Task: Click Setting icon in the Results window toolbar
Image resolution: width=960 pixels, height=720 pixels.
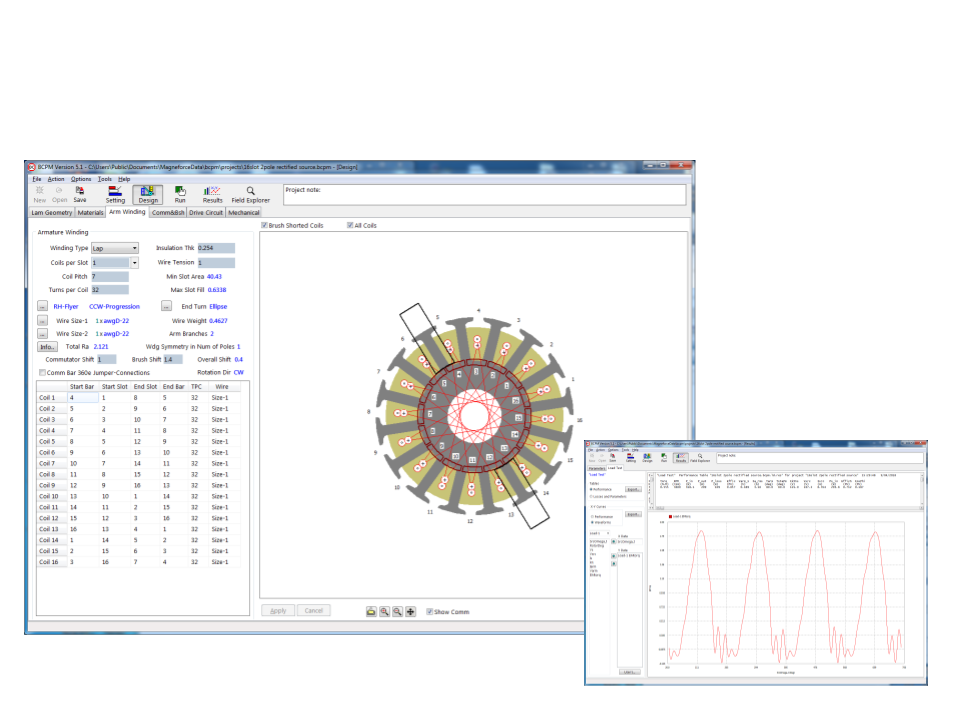Action: point(631,458)
